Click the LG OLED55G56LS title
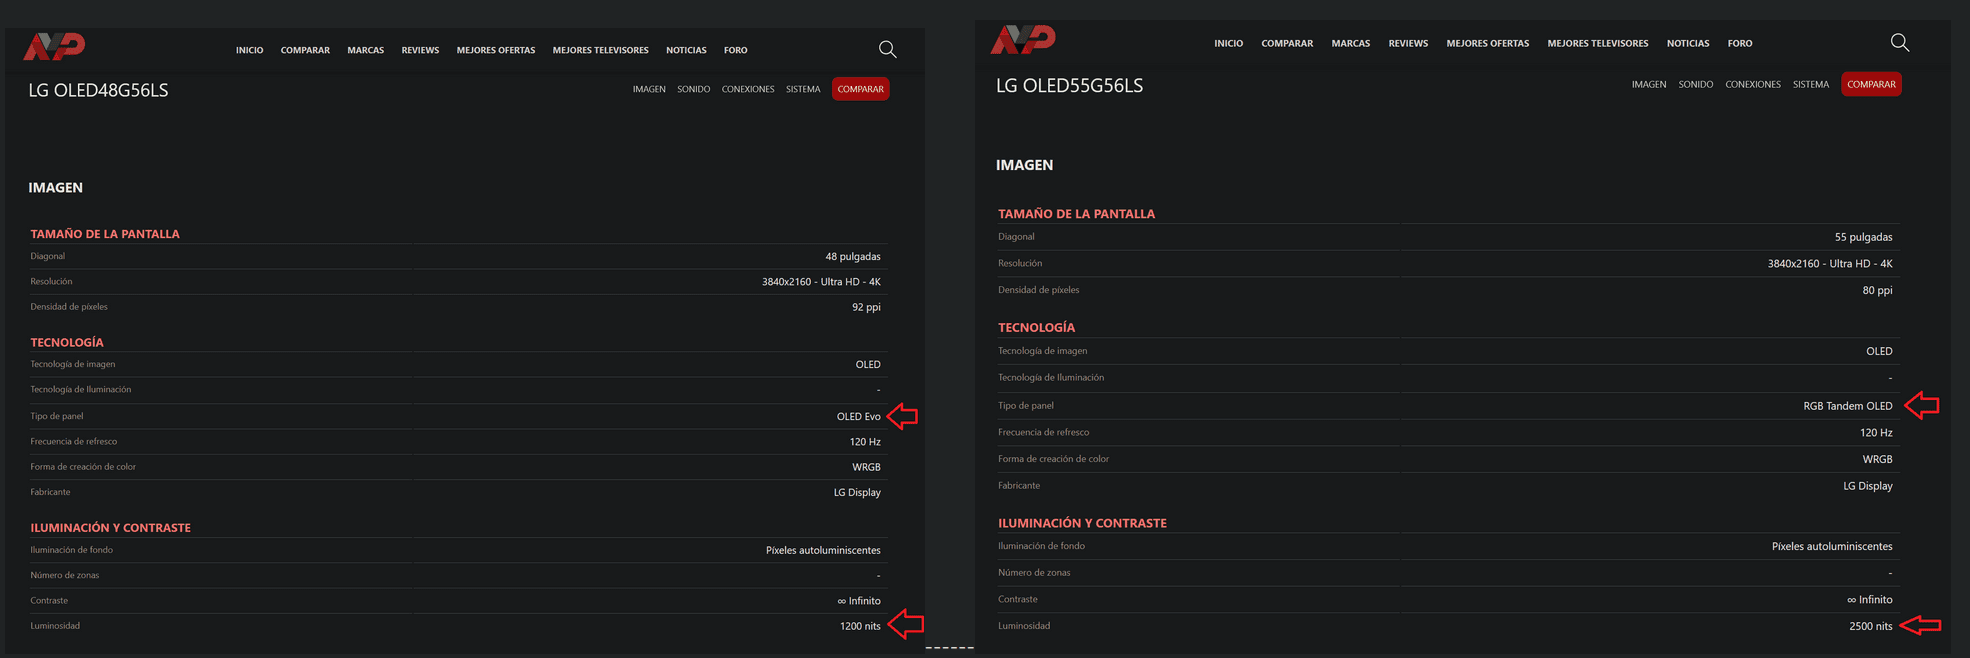The height and width of the screenshot is (658, 1970). pos(1069,85)
